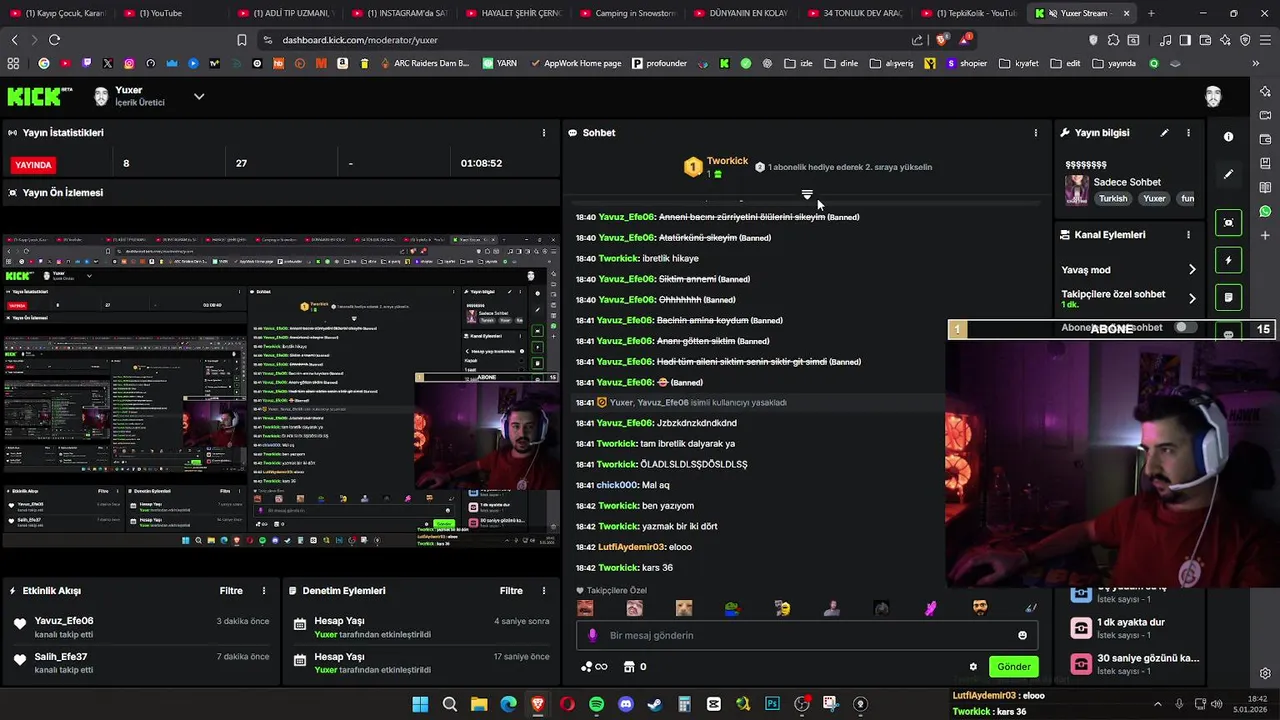Select the Yuxer tag in Yayın bilgisi

(x=1155, y=198)
